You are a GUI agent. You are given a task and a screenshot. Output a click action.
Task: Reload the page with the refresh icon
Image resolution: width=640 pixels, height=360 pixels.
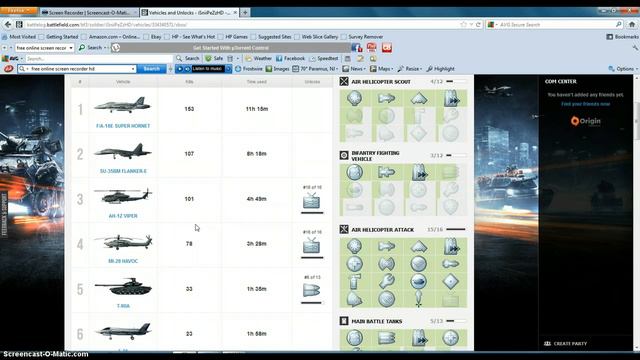(478, 24)
